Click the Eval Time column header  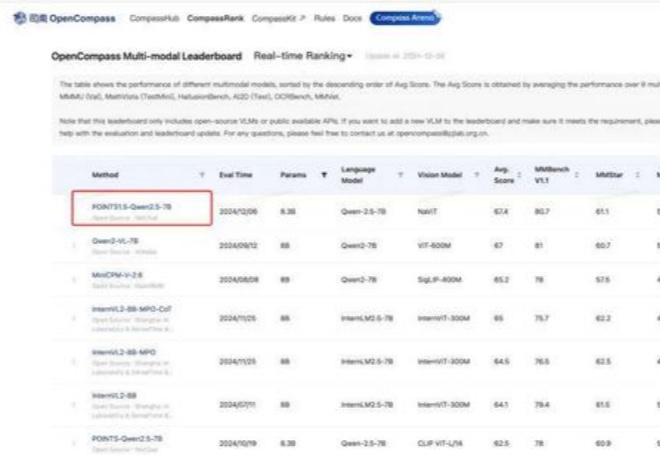pos(236,175)
